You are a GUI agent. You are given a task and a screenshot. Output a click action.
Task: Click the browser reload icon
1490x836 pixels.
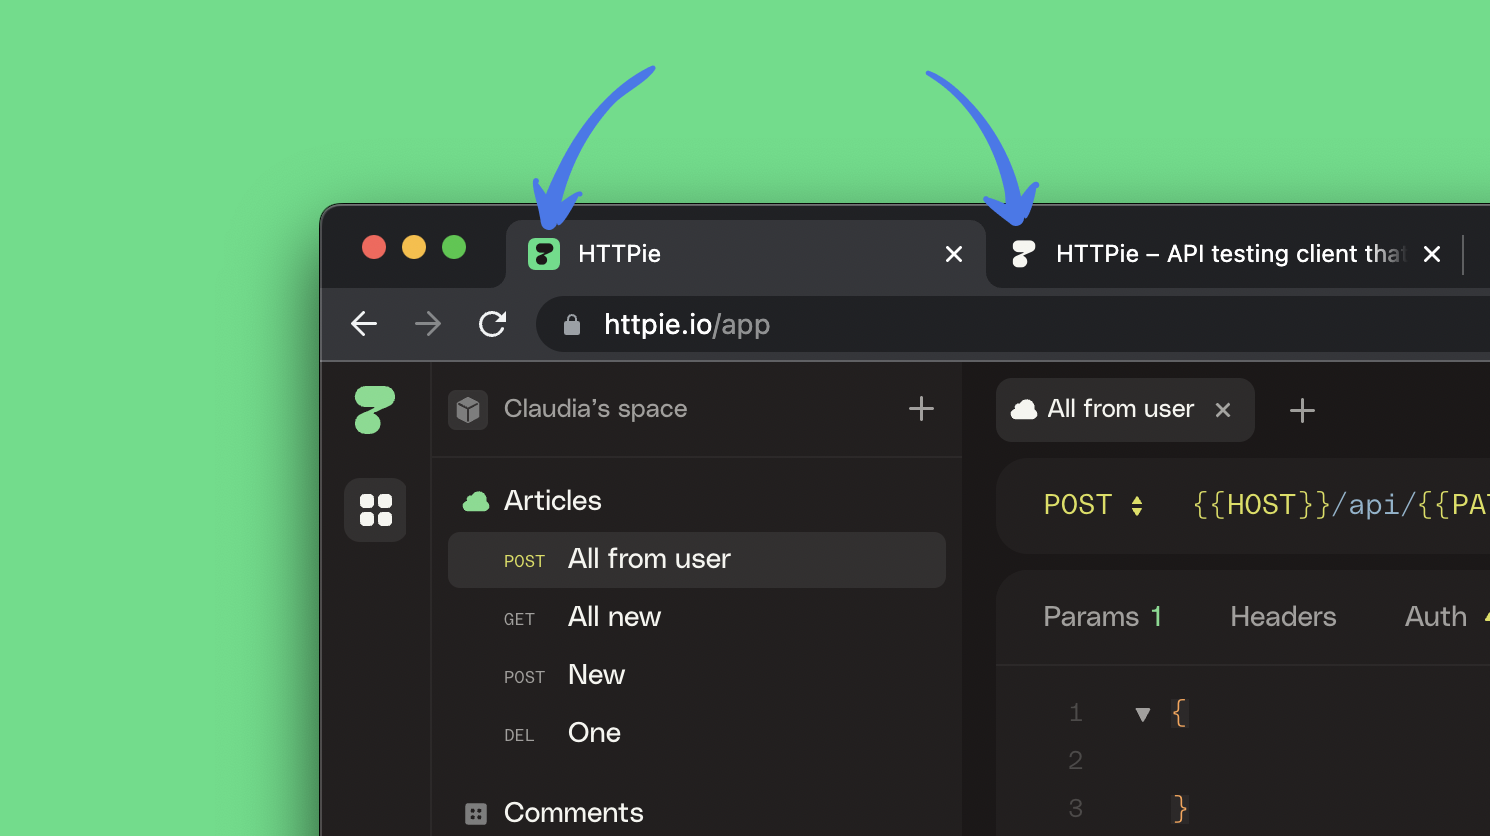click(x=492, y=324)
